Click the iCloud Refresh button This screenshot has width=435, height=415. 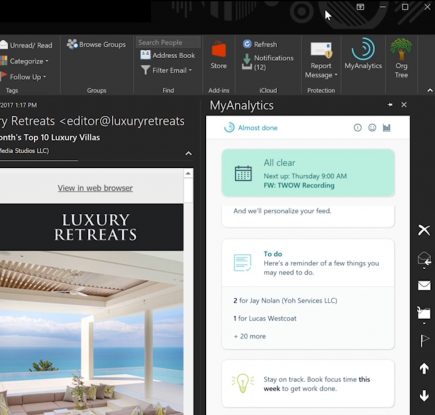260,44
